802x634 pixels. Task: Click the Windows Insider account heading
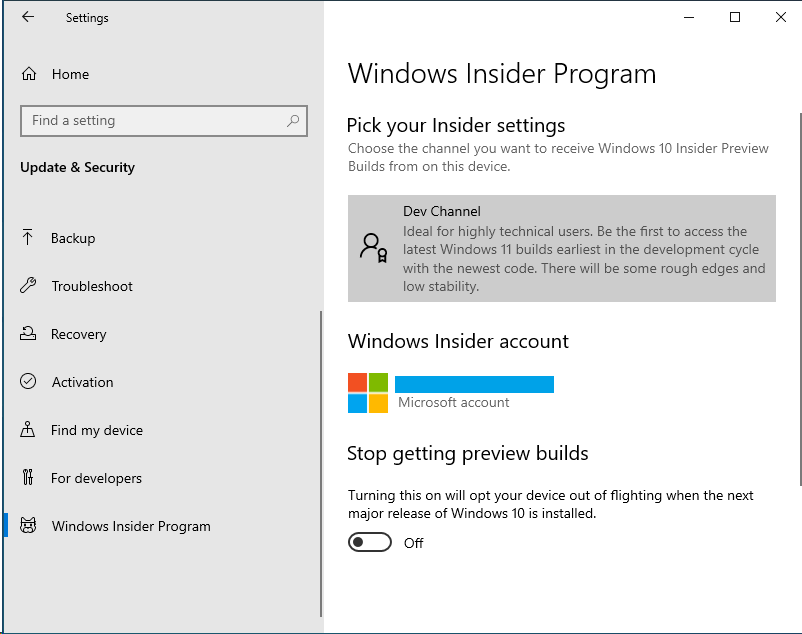click(458, 341)
